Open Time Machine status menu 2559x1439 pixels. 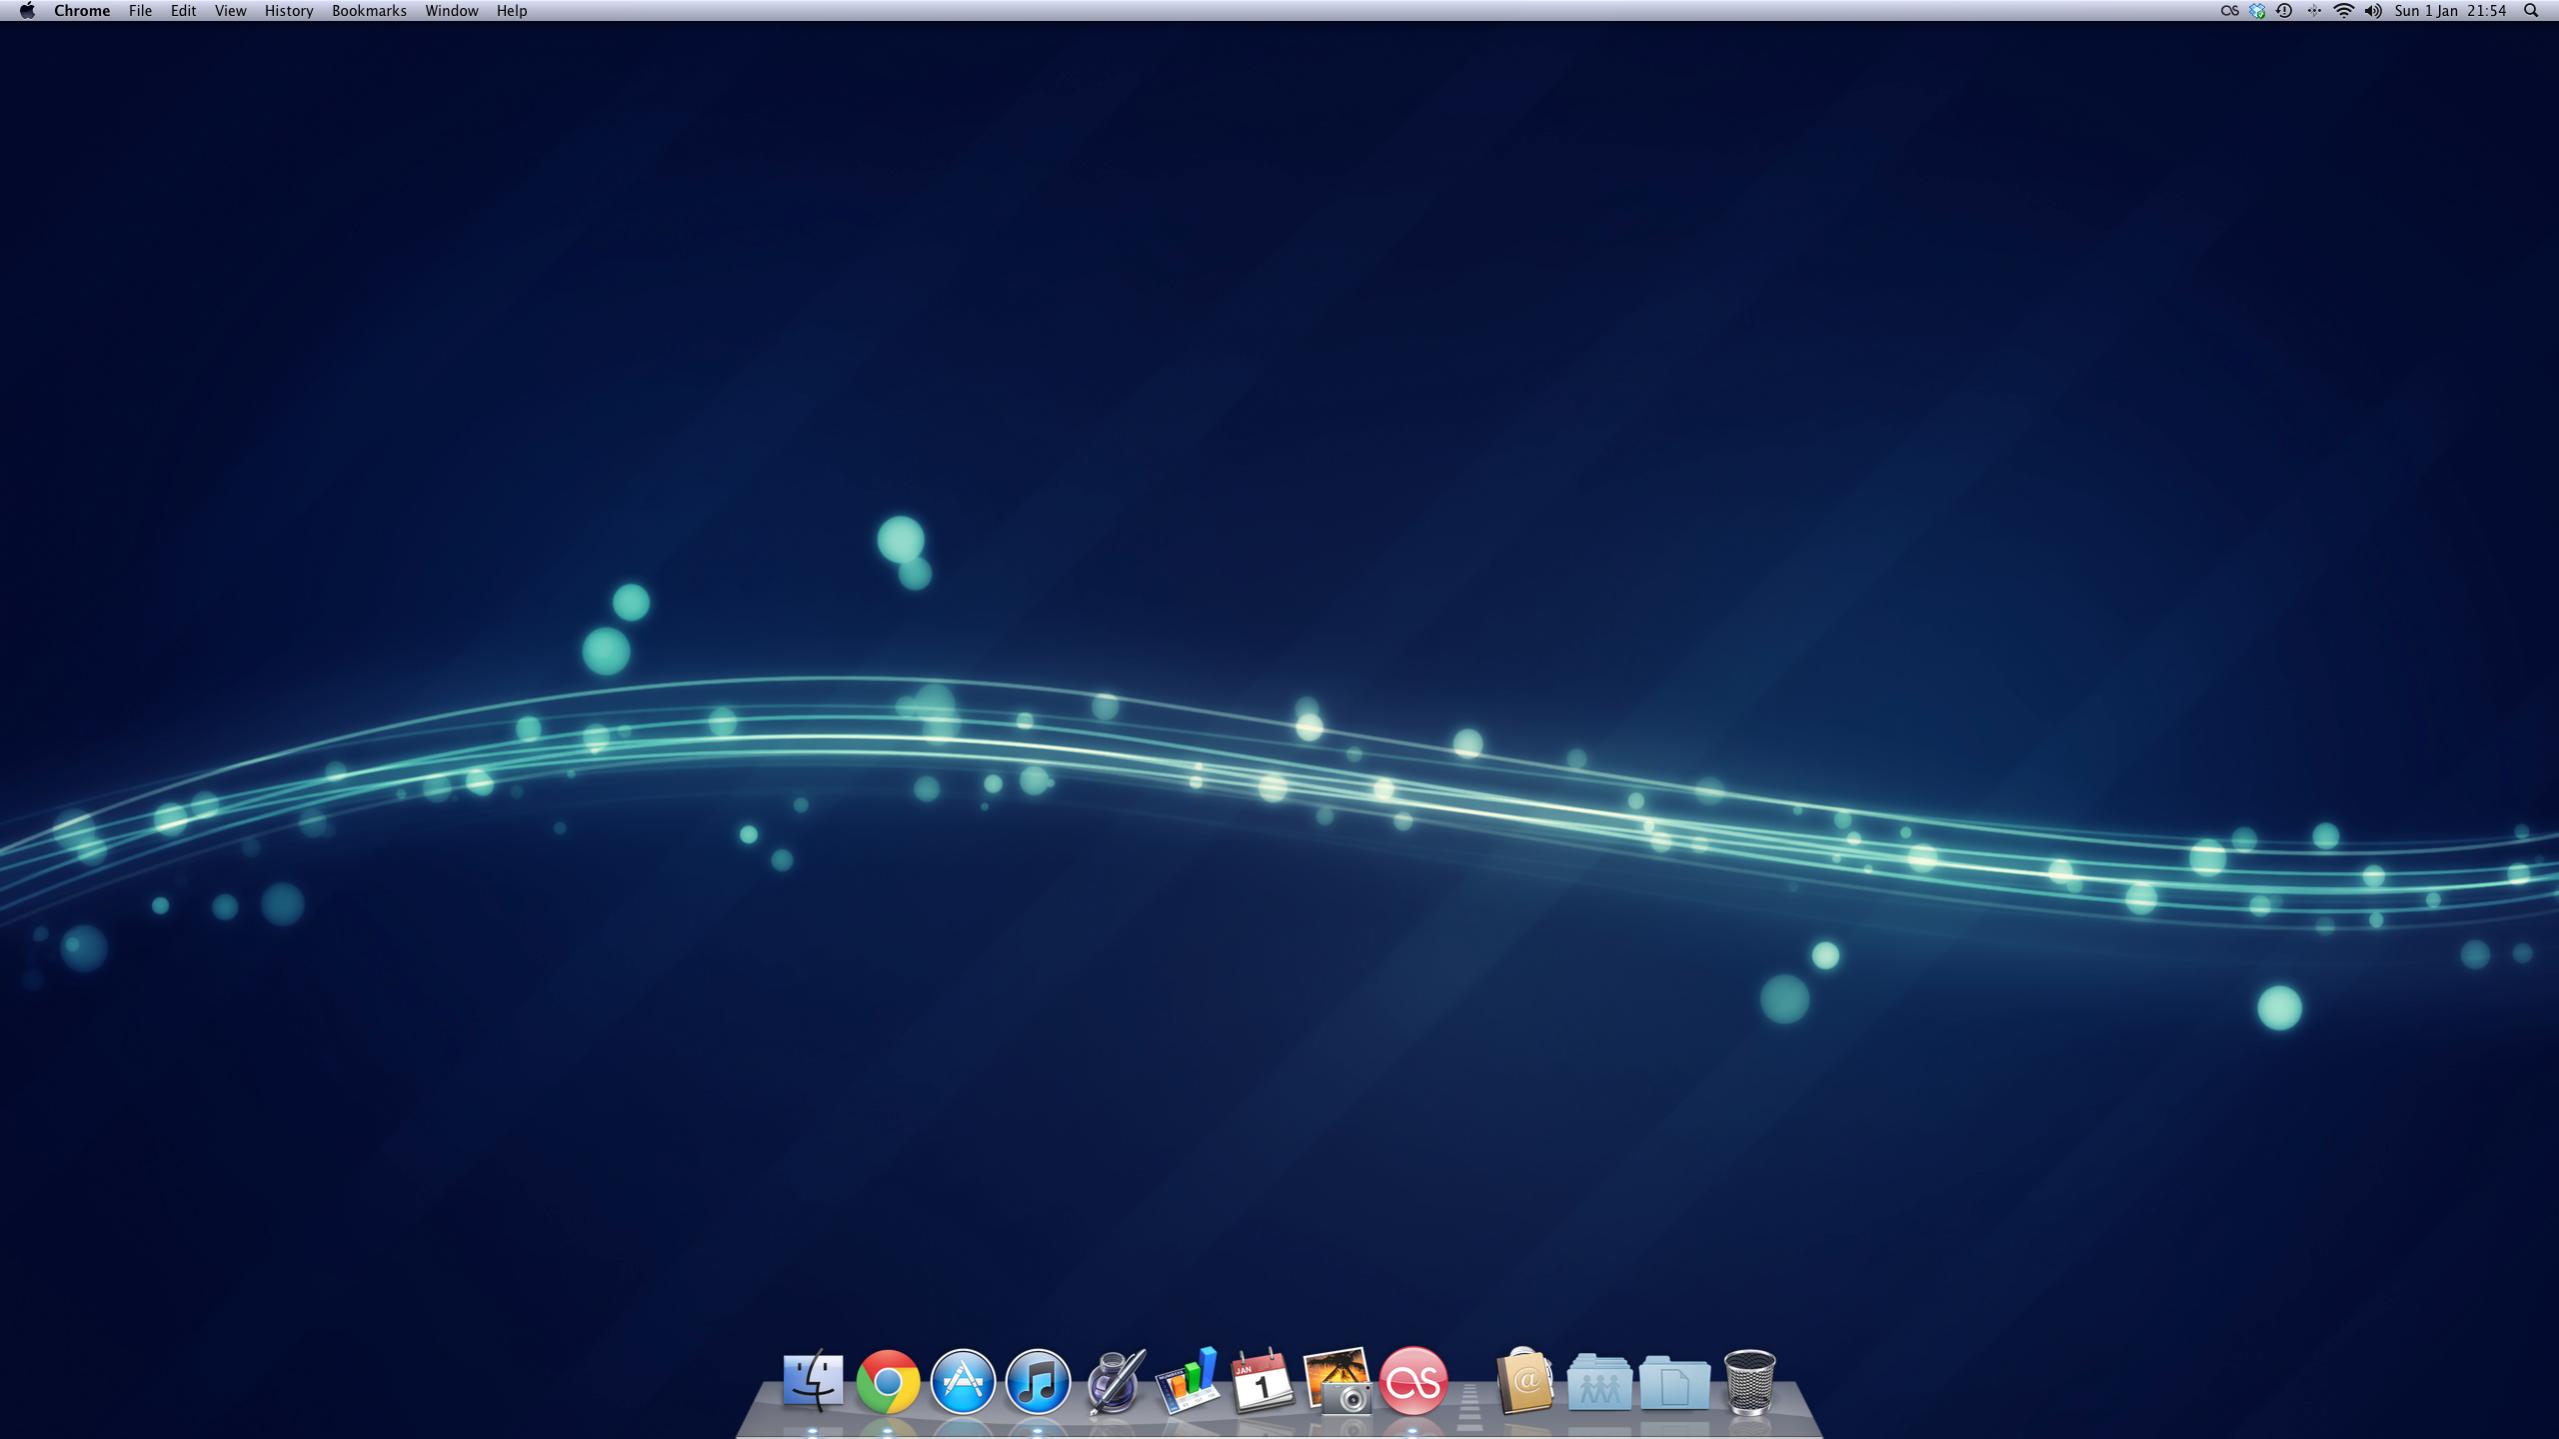(x=2285, y=11)
